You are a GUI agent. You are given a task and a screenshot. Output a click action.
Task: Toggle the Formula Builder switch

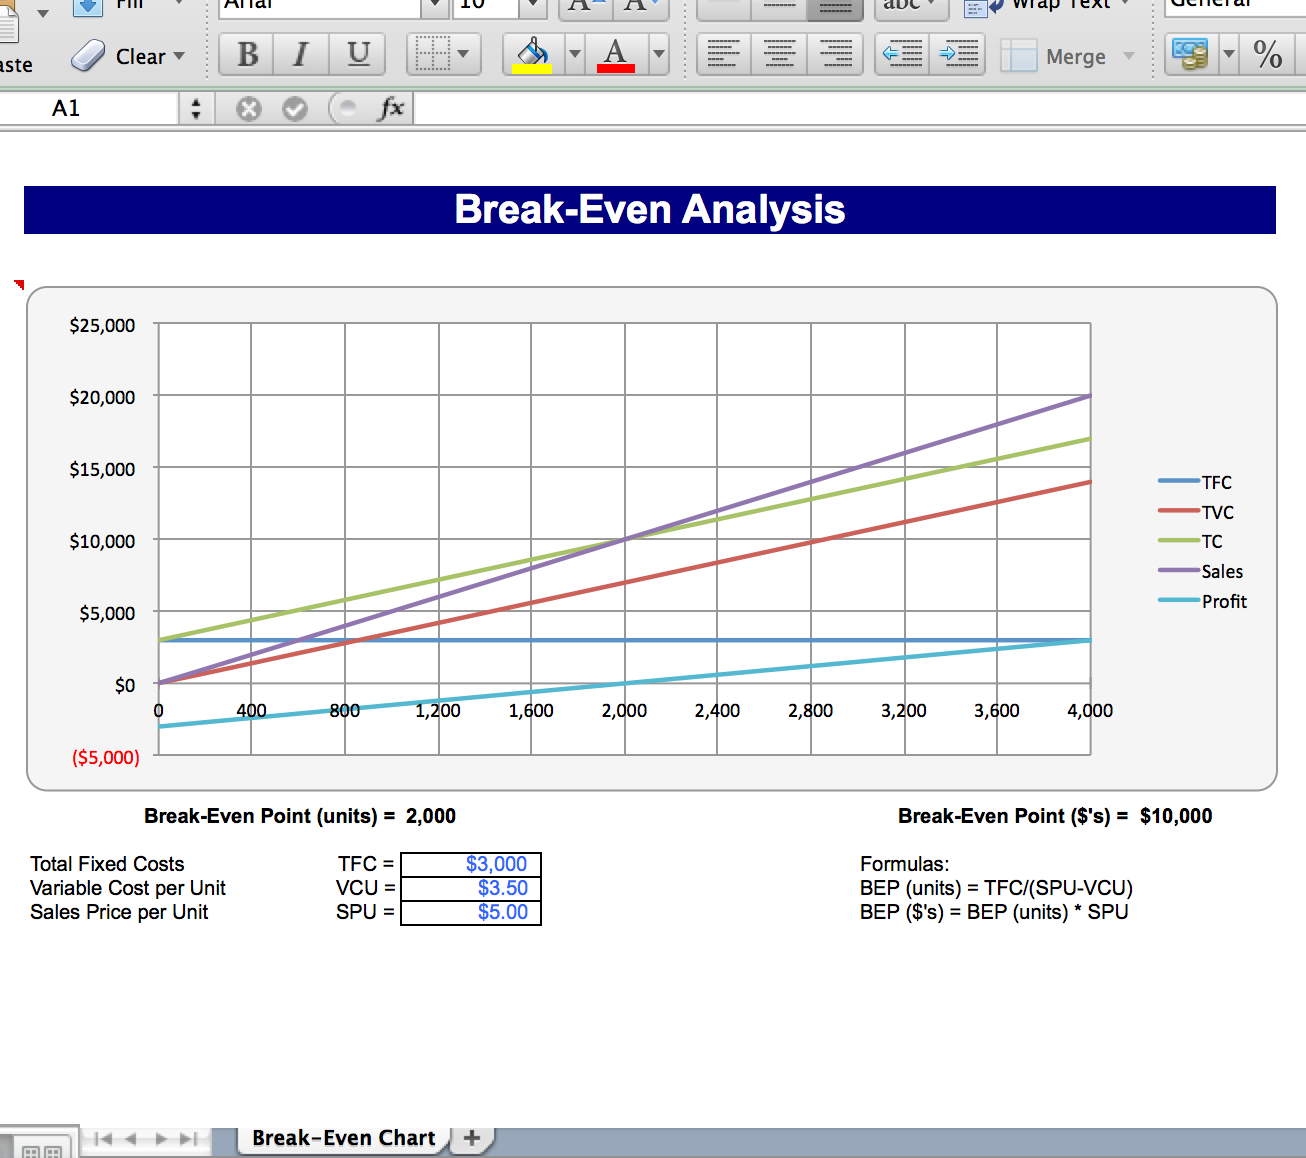click(x=344, y=108)
